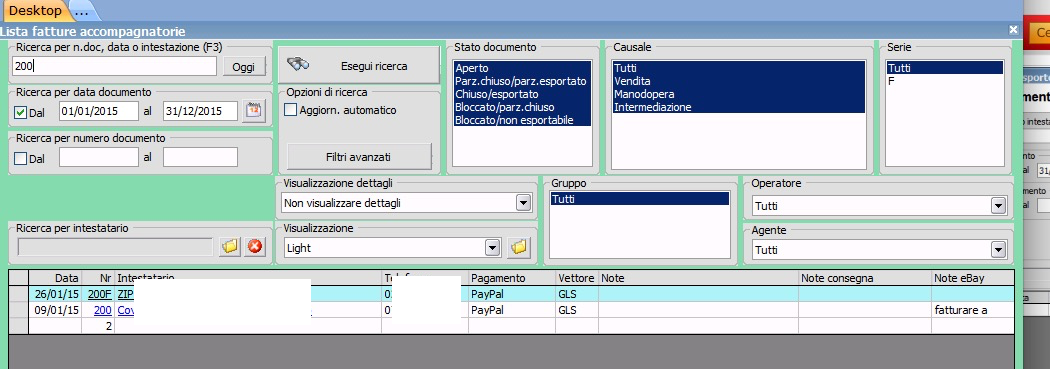Select Aperto in Stato documento
Image resolution: width=1050 pixels, height=369 pixels.
coord(522,68)
